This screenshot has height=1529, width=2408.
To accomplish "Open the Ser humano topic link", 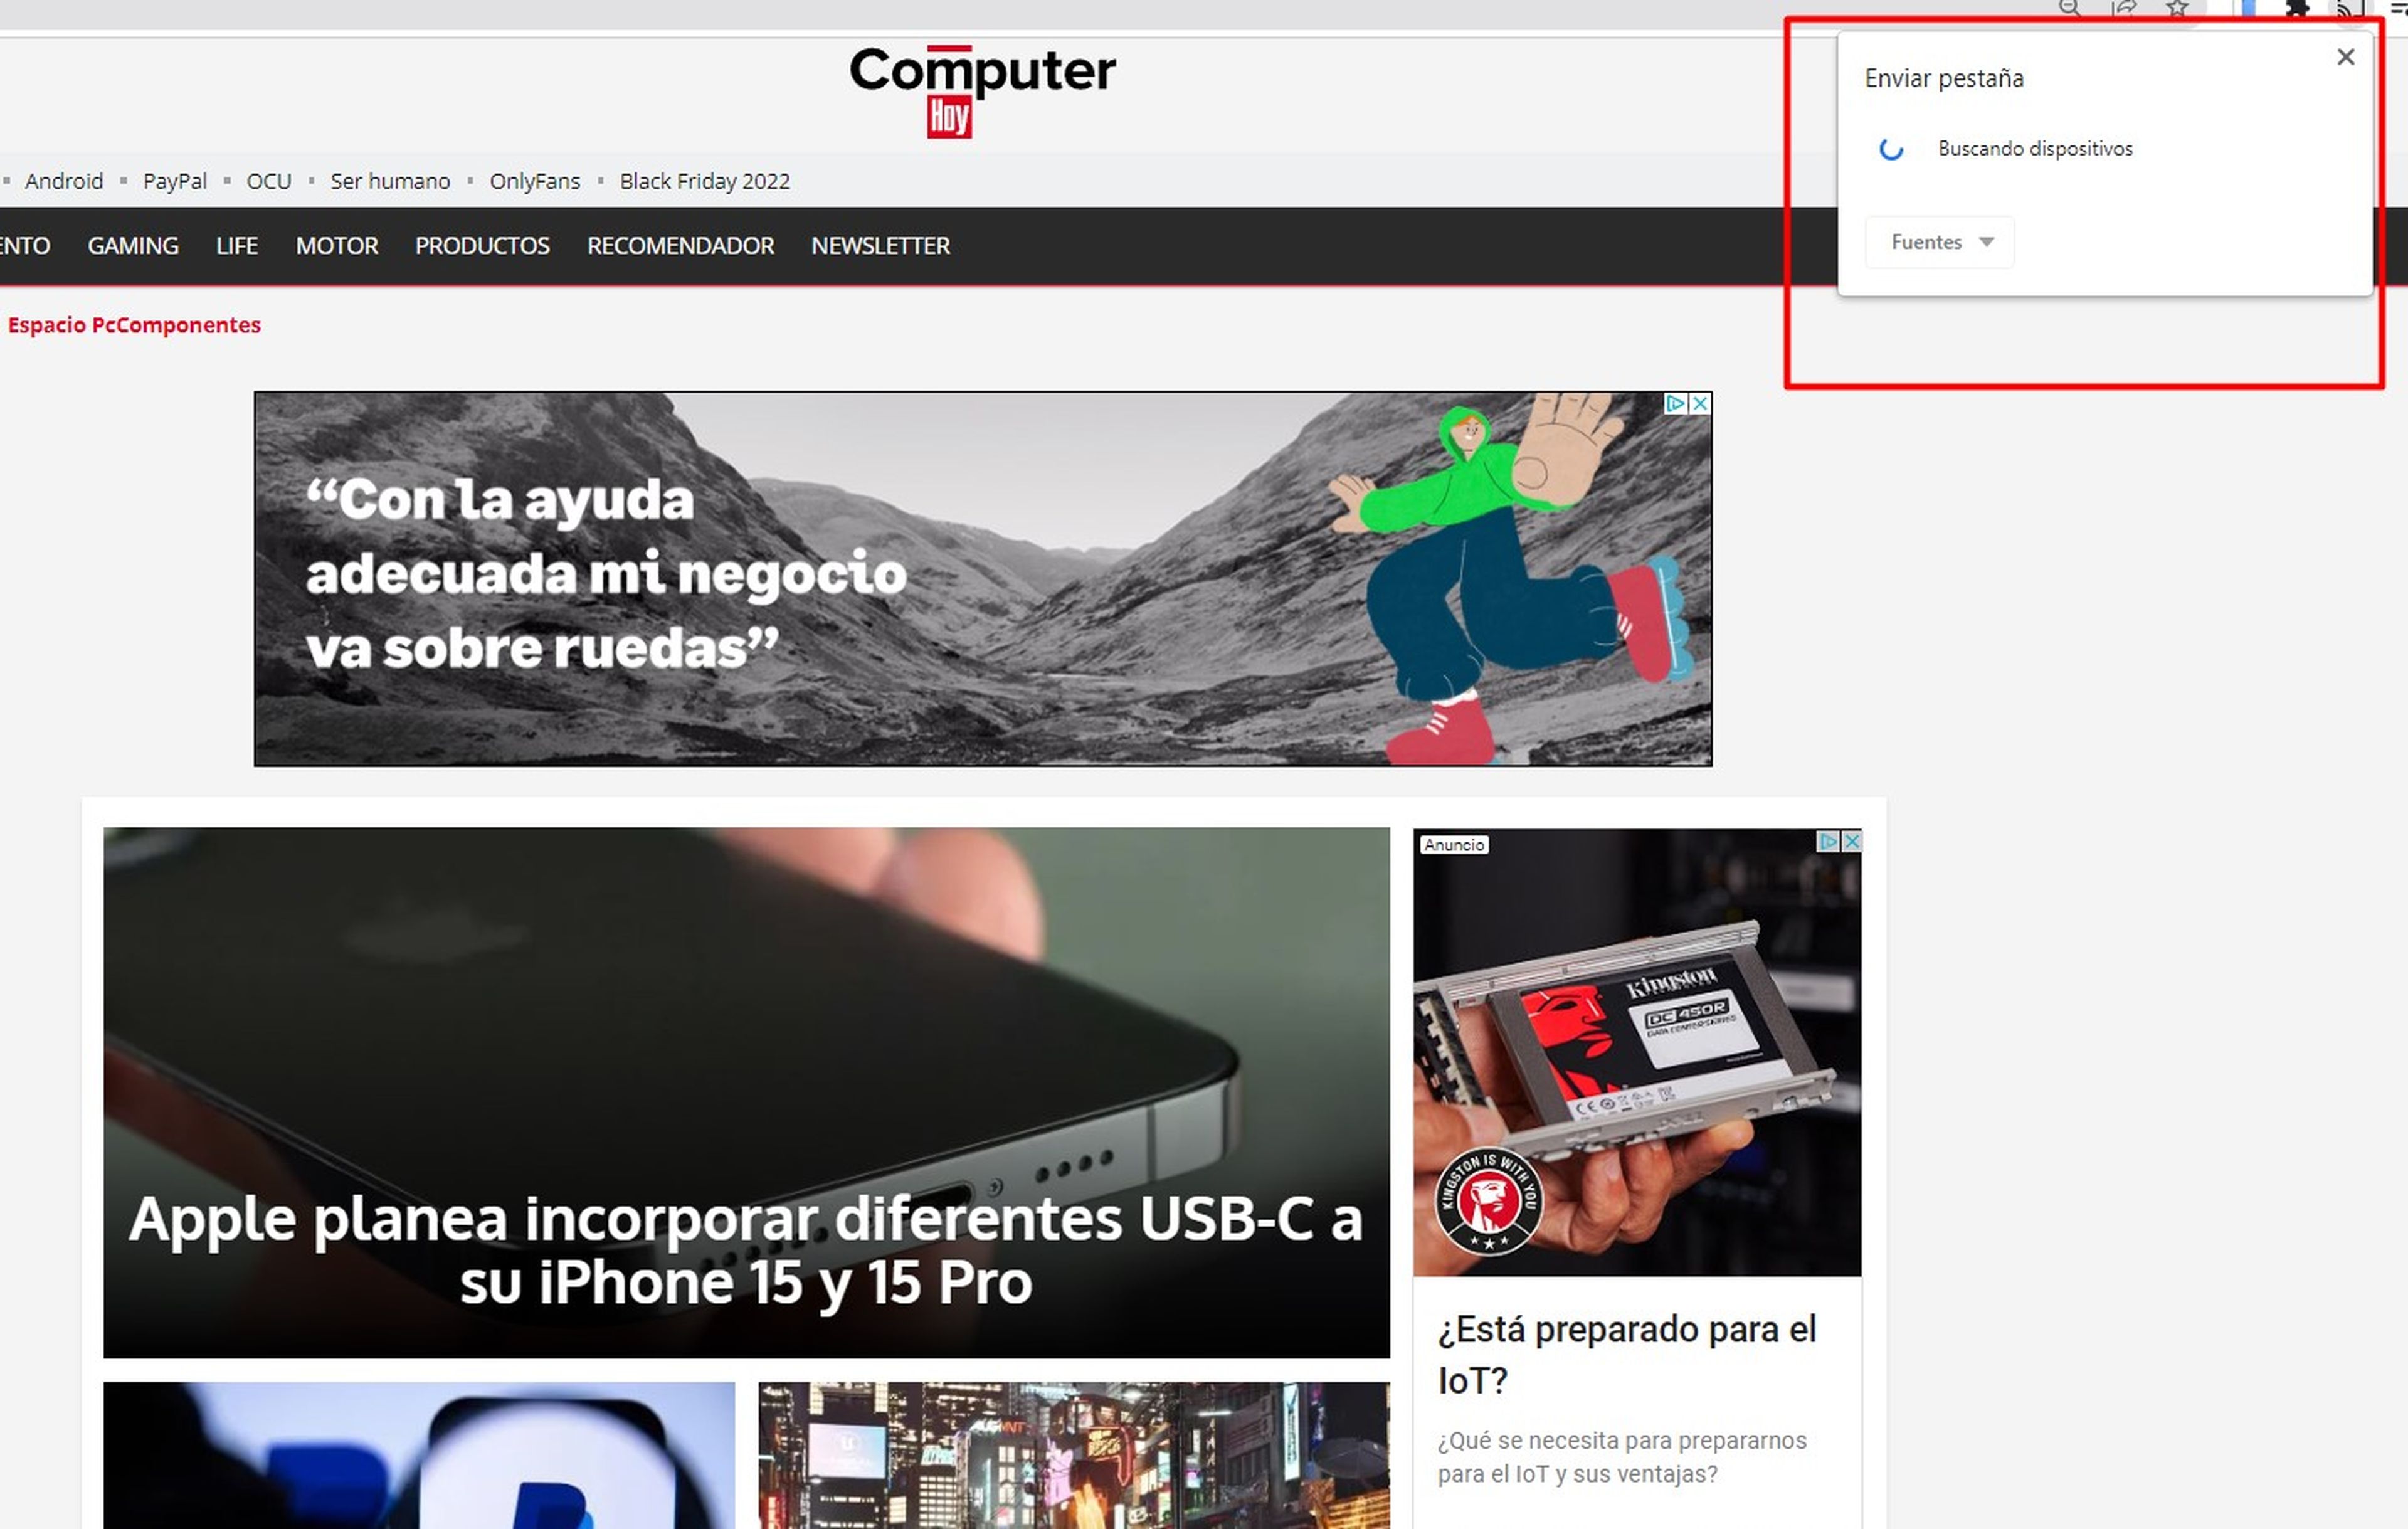I will 390,181.
